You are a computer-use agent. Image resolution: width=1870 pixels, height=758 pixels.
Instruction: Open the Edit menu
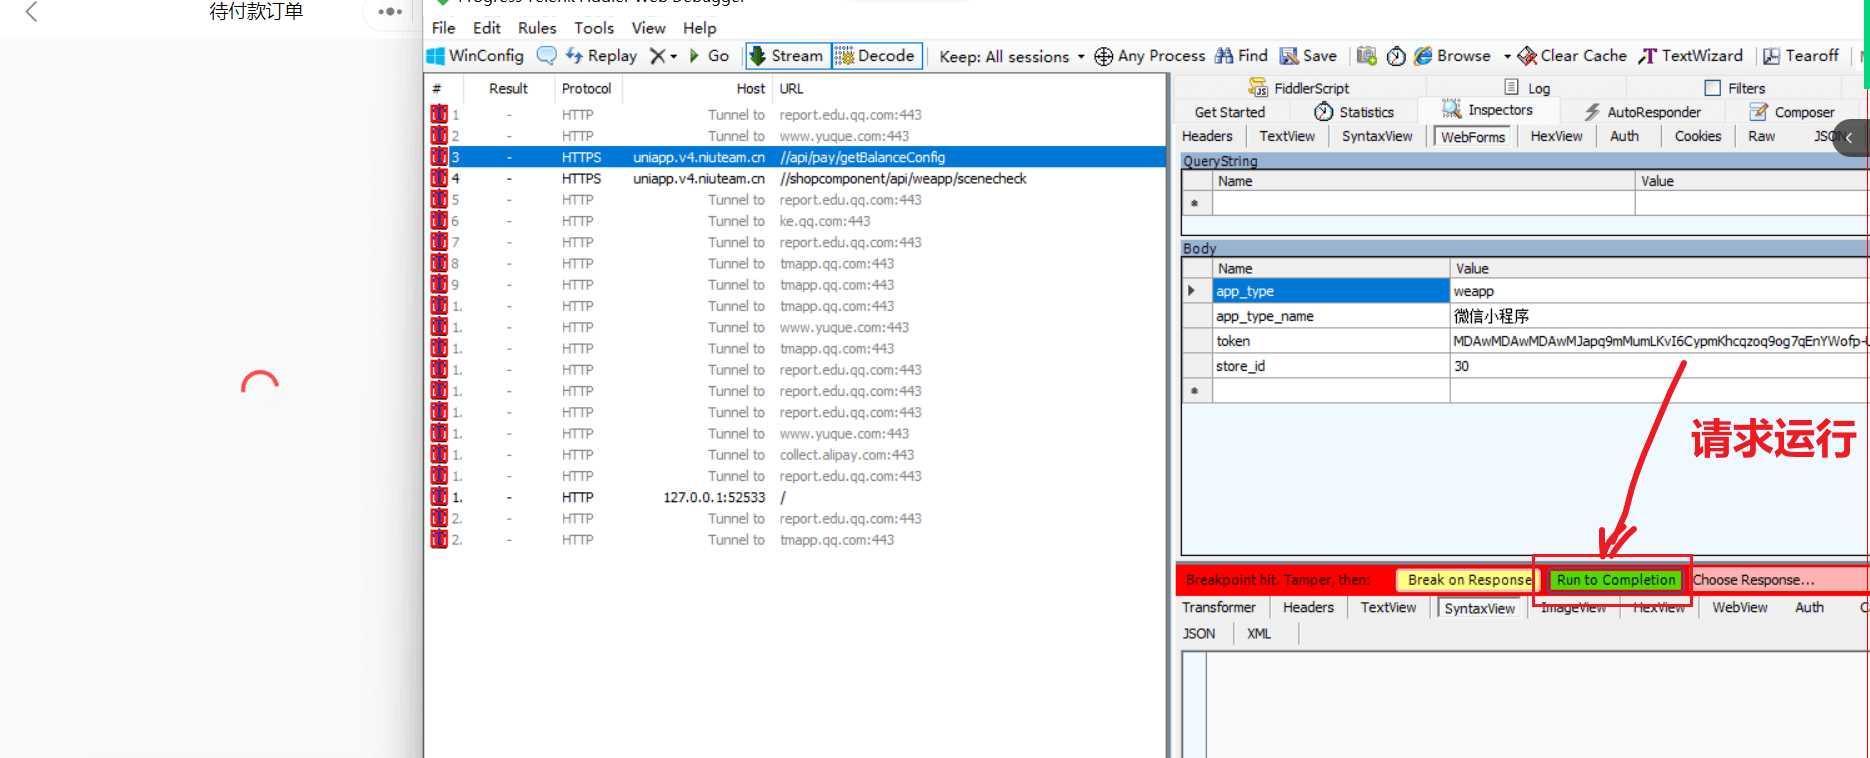(487, 28)
